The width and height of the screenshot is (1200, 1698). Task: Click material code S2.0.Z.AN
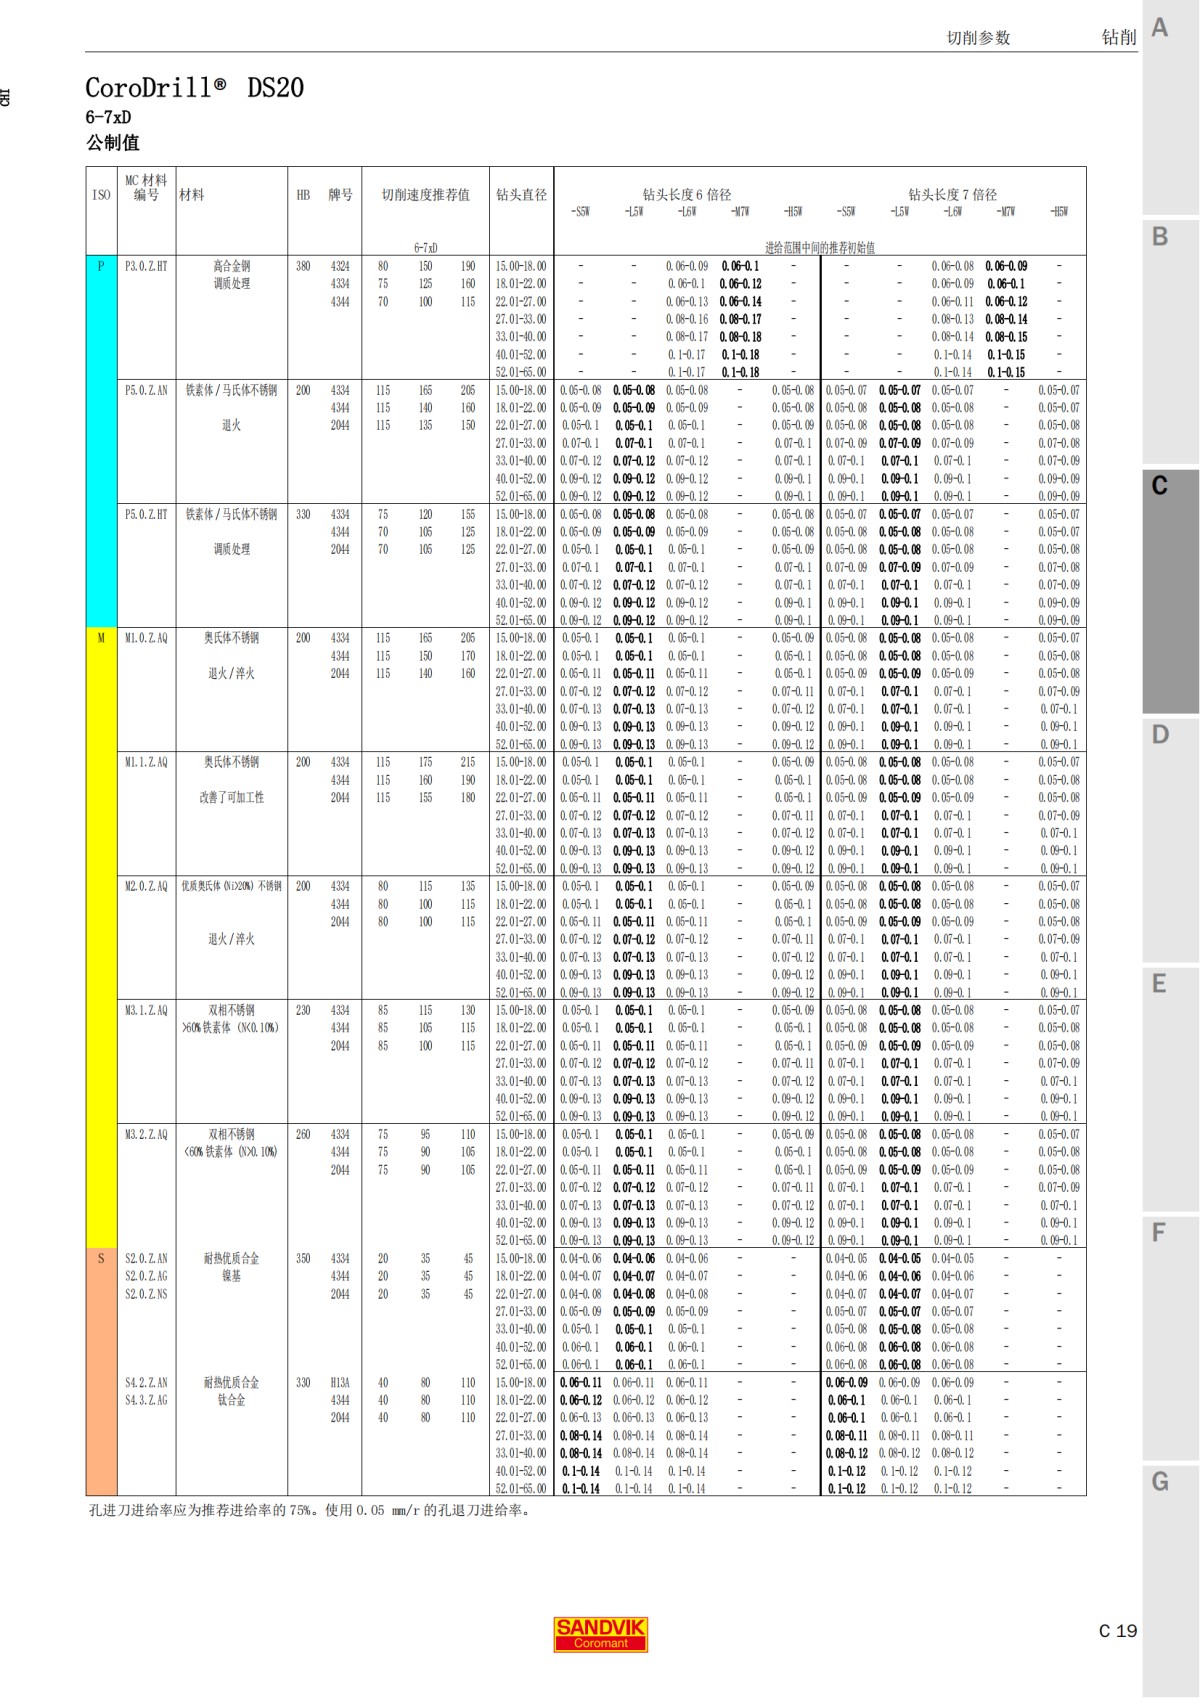[x=146, y=1258]
